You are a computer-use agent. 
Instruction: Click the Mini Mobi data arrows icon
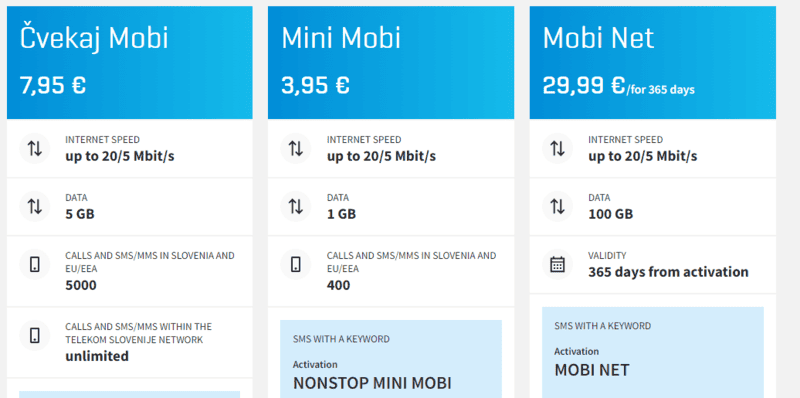pyautogui.click(x=296, y=207)
